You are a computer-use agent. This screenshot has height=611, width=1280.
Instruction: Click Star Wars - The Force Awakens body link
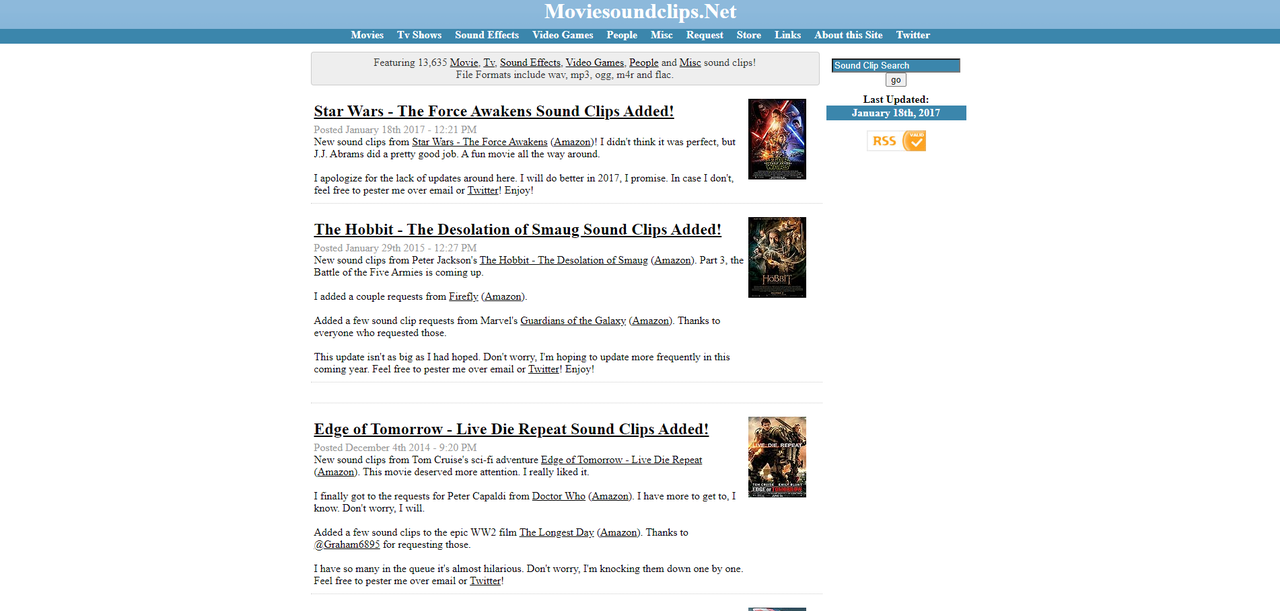pyautogui.click(x=480, y=142)
